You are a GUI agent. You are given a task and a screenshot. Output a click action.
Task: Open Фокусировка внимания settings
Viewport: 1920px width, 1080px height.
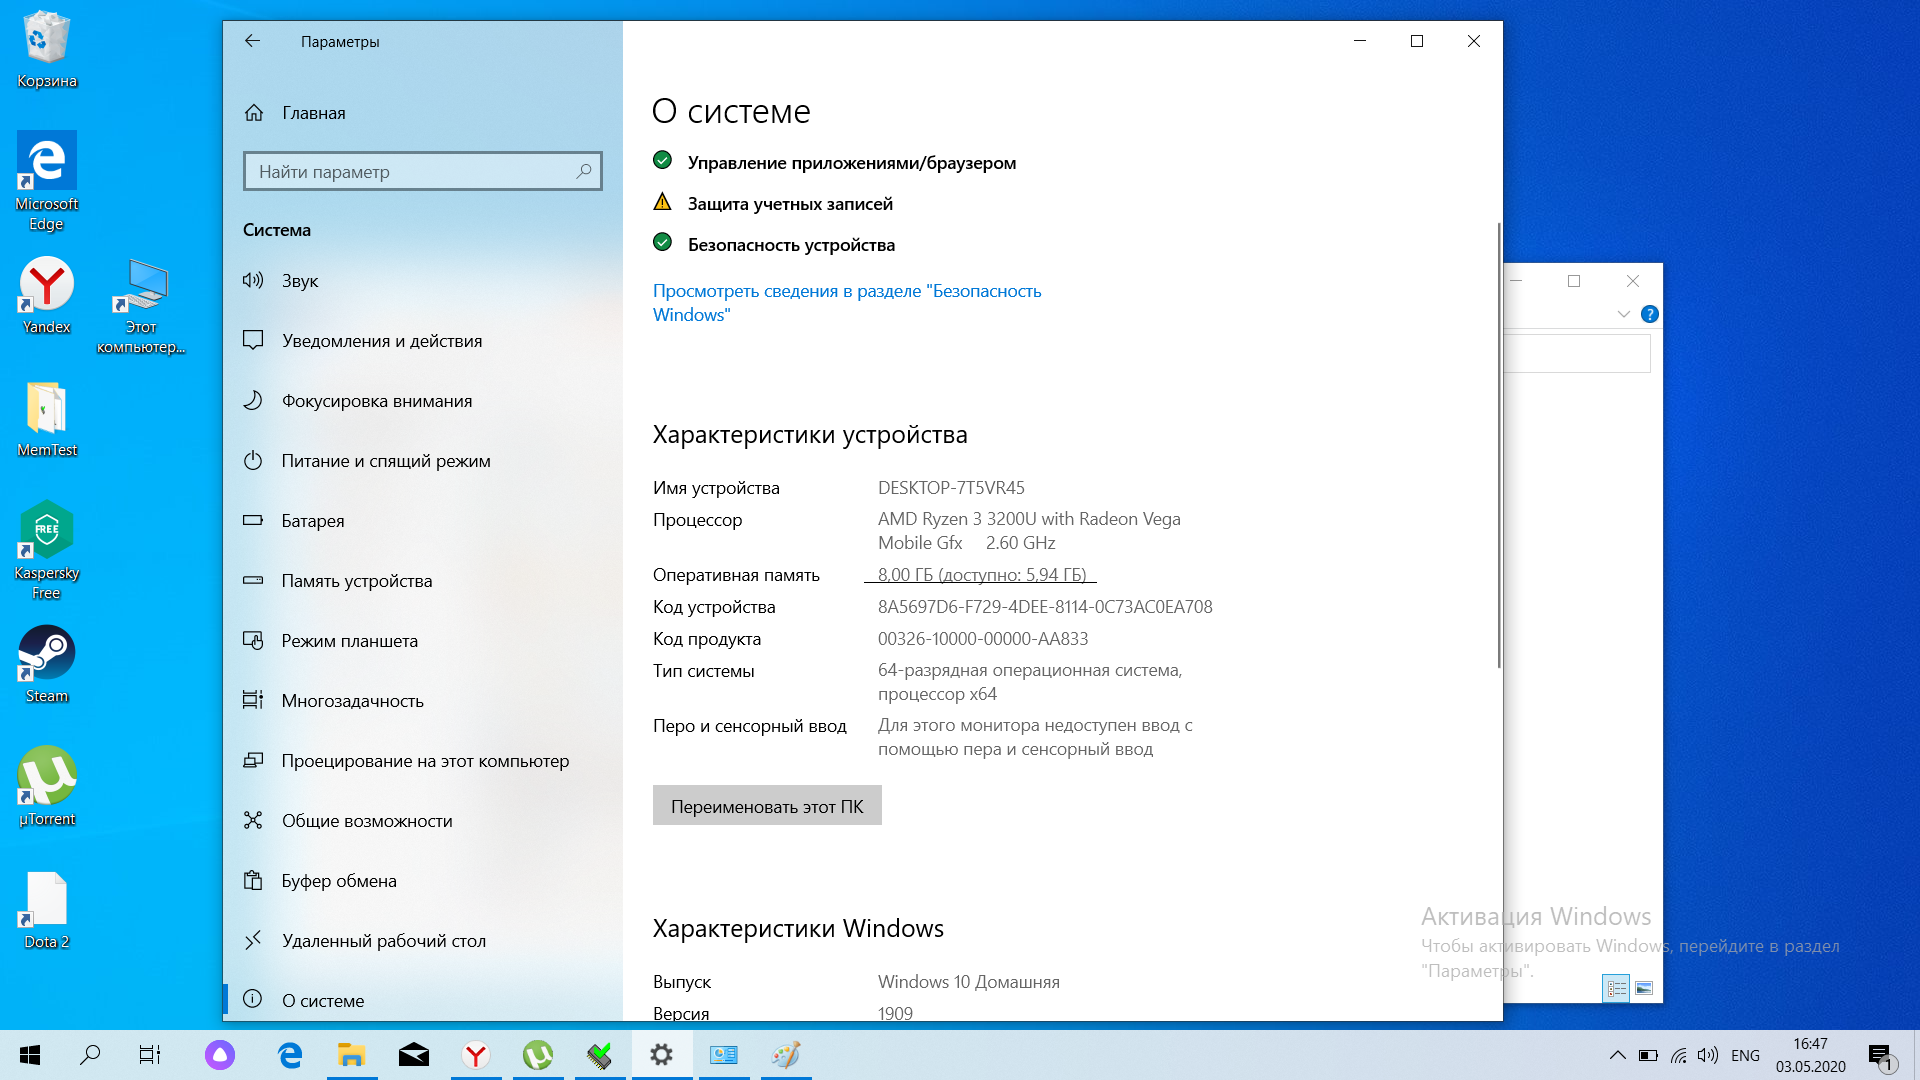pyautogui.click(x=376, y=401)
